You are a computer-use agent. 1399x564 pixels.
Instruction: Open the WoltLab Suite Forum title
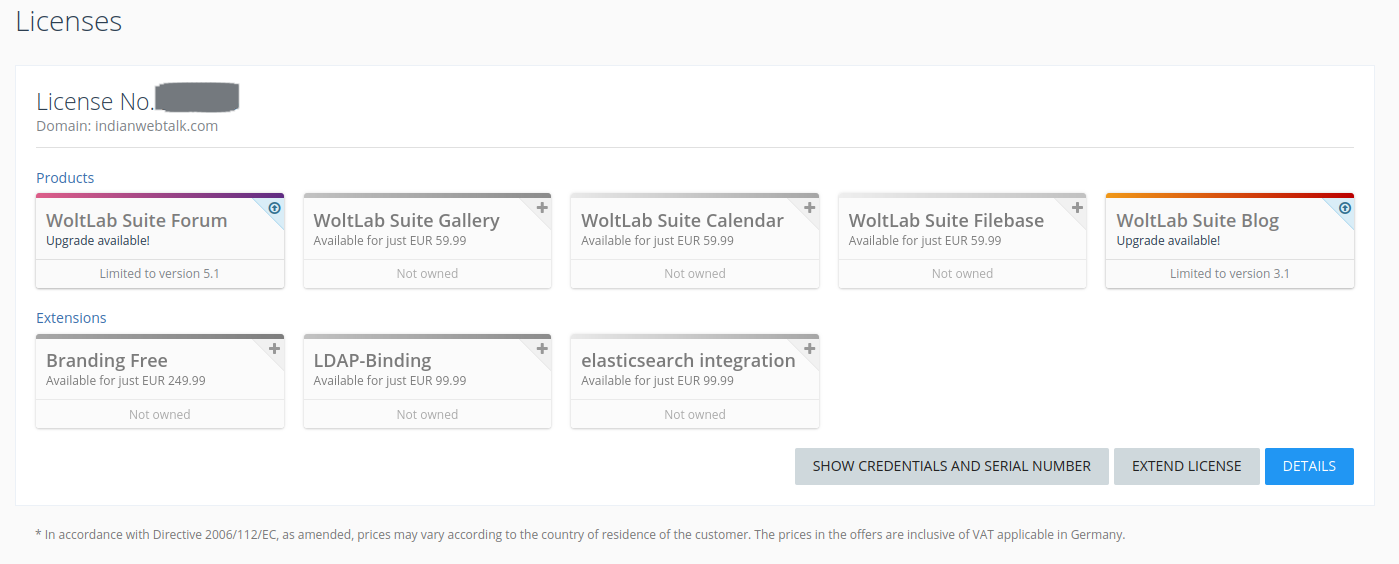coord(137,221)
